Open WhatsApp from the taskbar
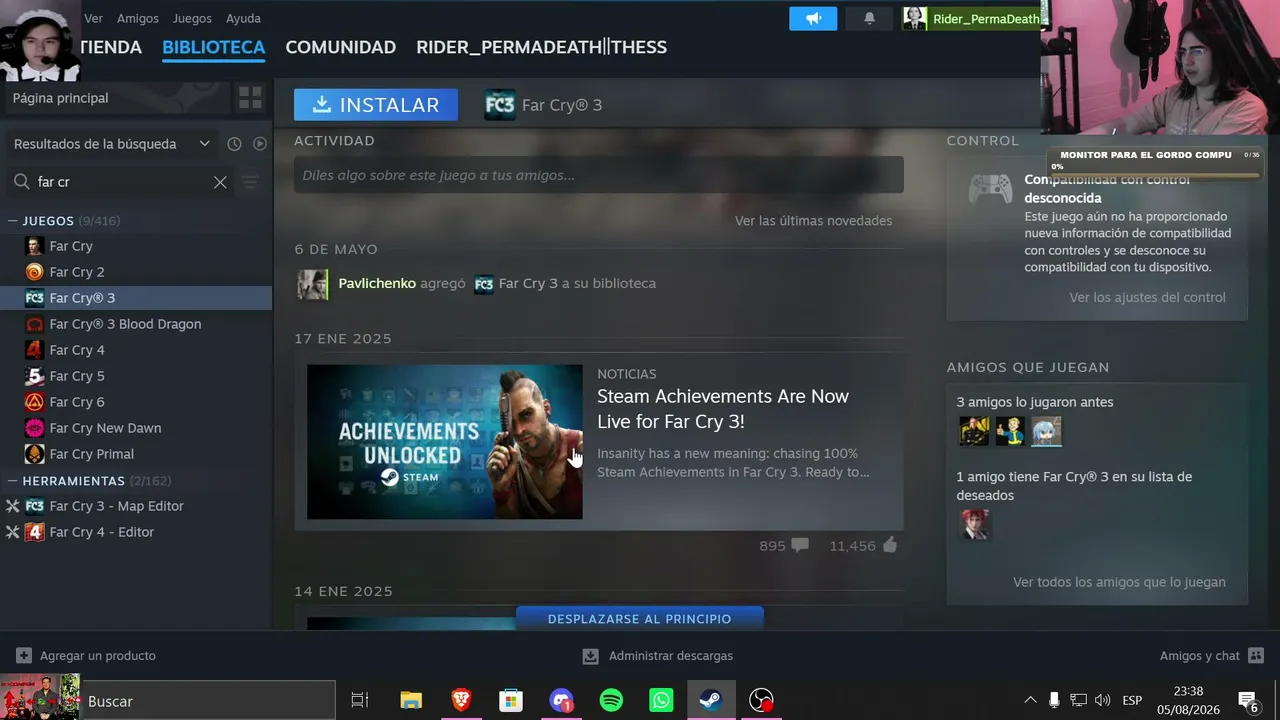The height and width of the screenshot is (720, 1280). point(661,701)
